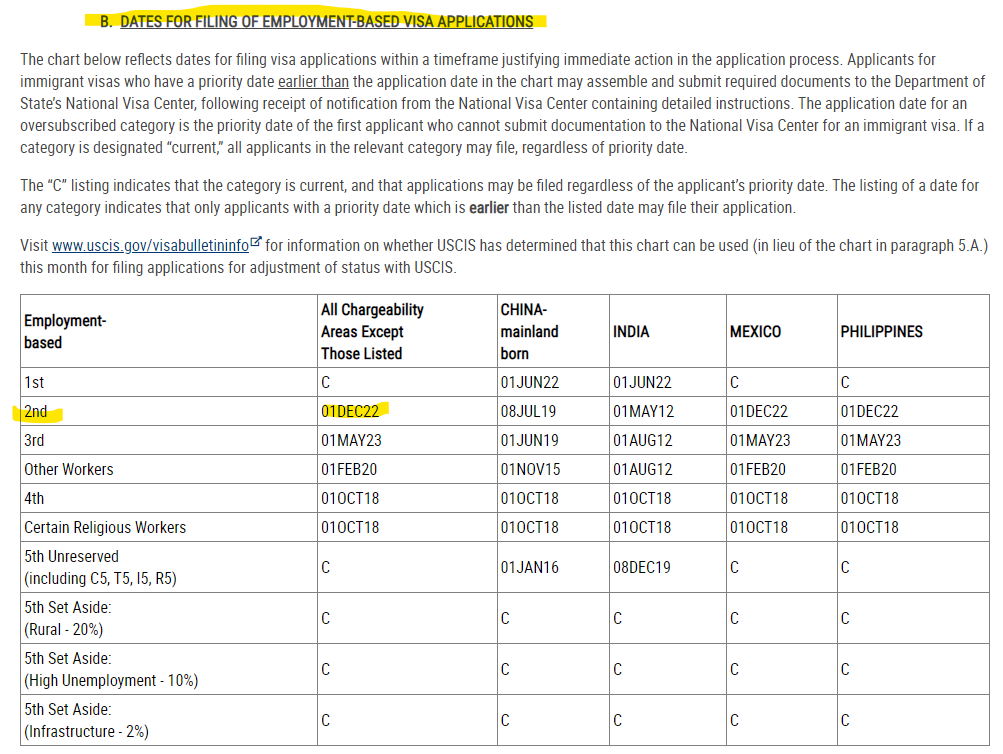Click C in Rural 20% China column
Viewport: 1003px width, 754px height.
505,618
